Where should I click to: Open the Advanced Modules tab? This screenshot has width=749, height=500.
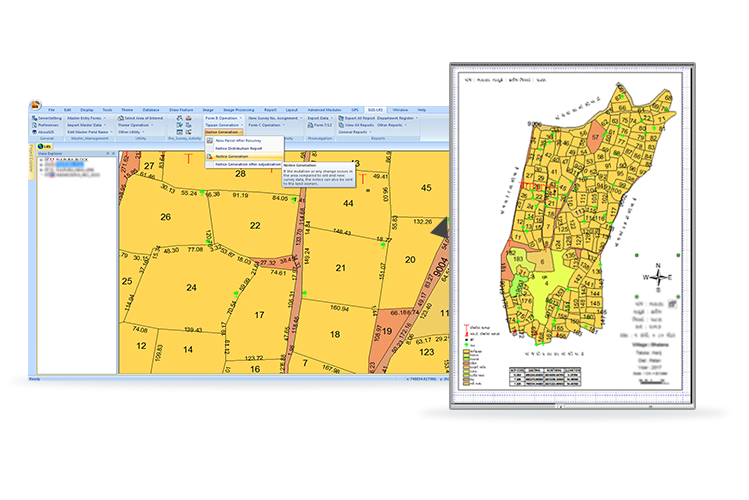[324, 110]
